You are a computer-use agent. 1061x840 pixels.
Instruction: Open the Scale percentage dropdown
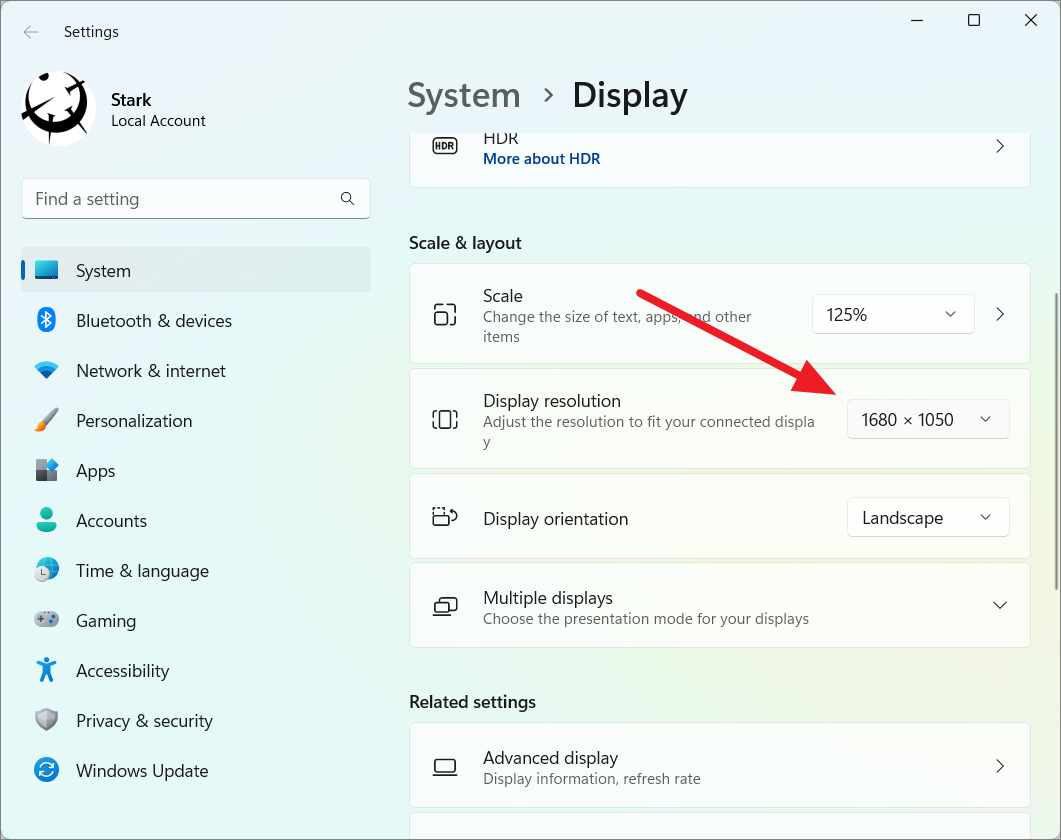pos(892,313)
